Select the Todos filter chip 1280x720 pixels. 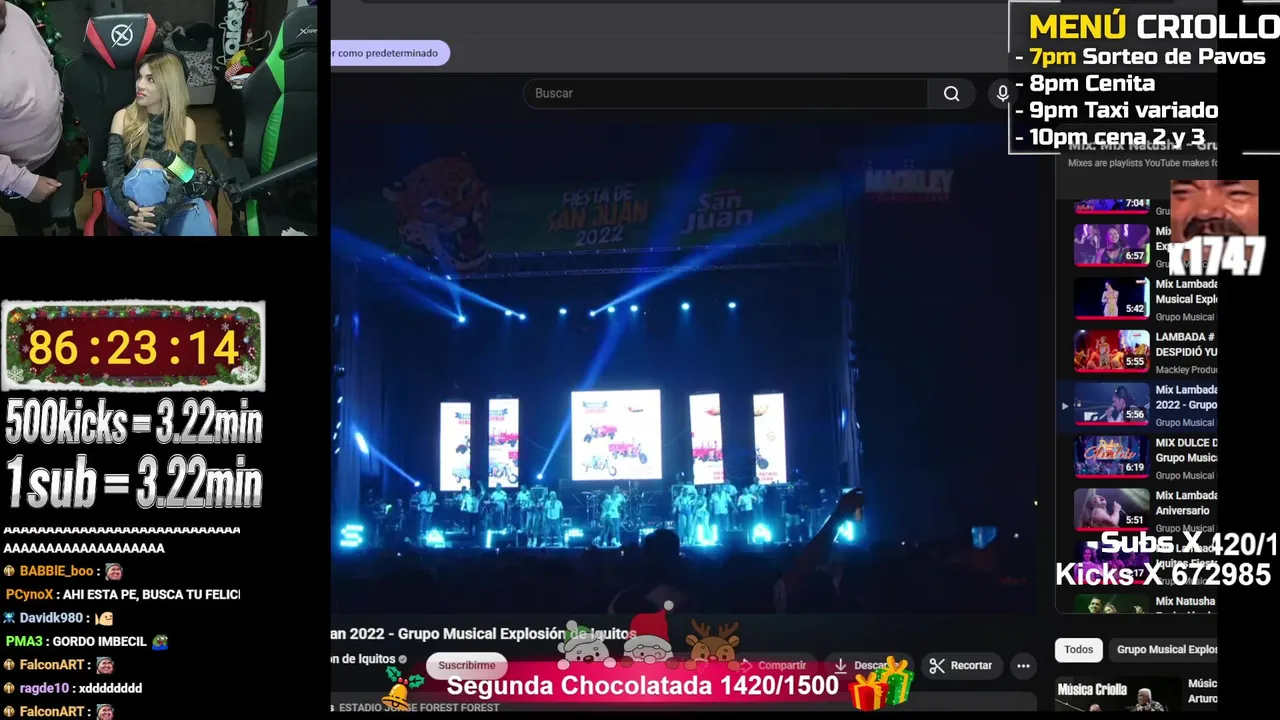1078,649
